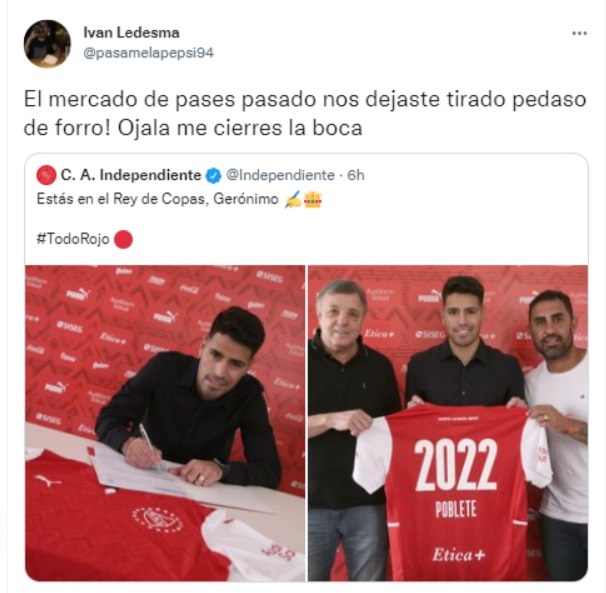Open the @Independiente handle
Image resolution: width=606 pixels, height=593 pixels.
tap(280, 176)
